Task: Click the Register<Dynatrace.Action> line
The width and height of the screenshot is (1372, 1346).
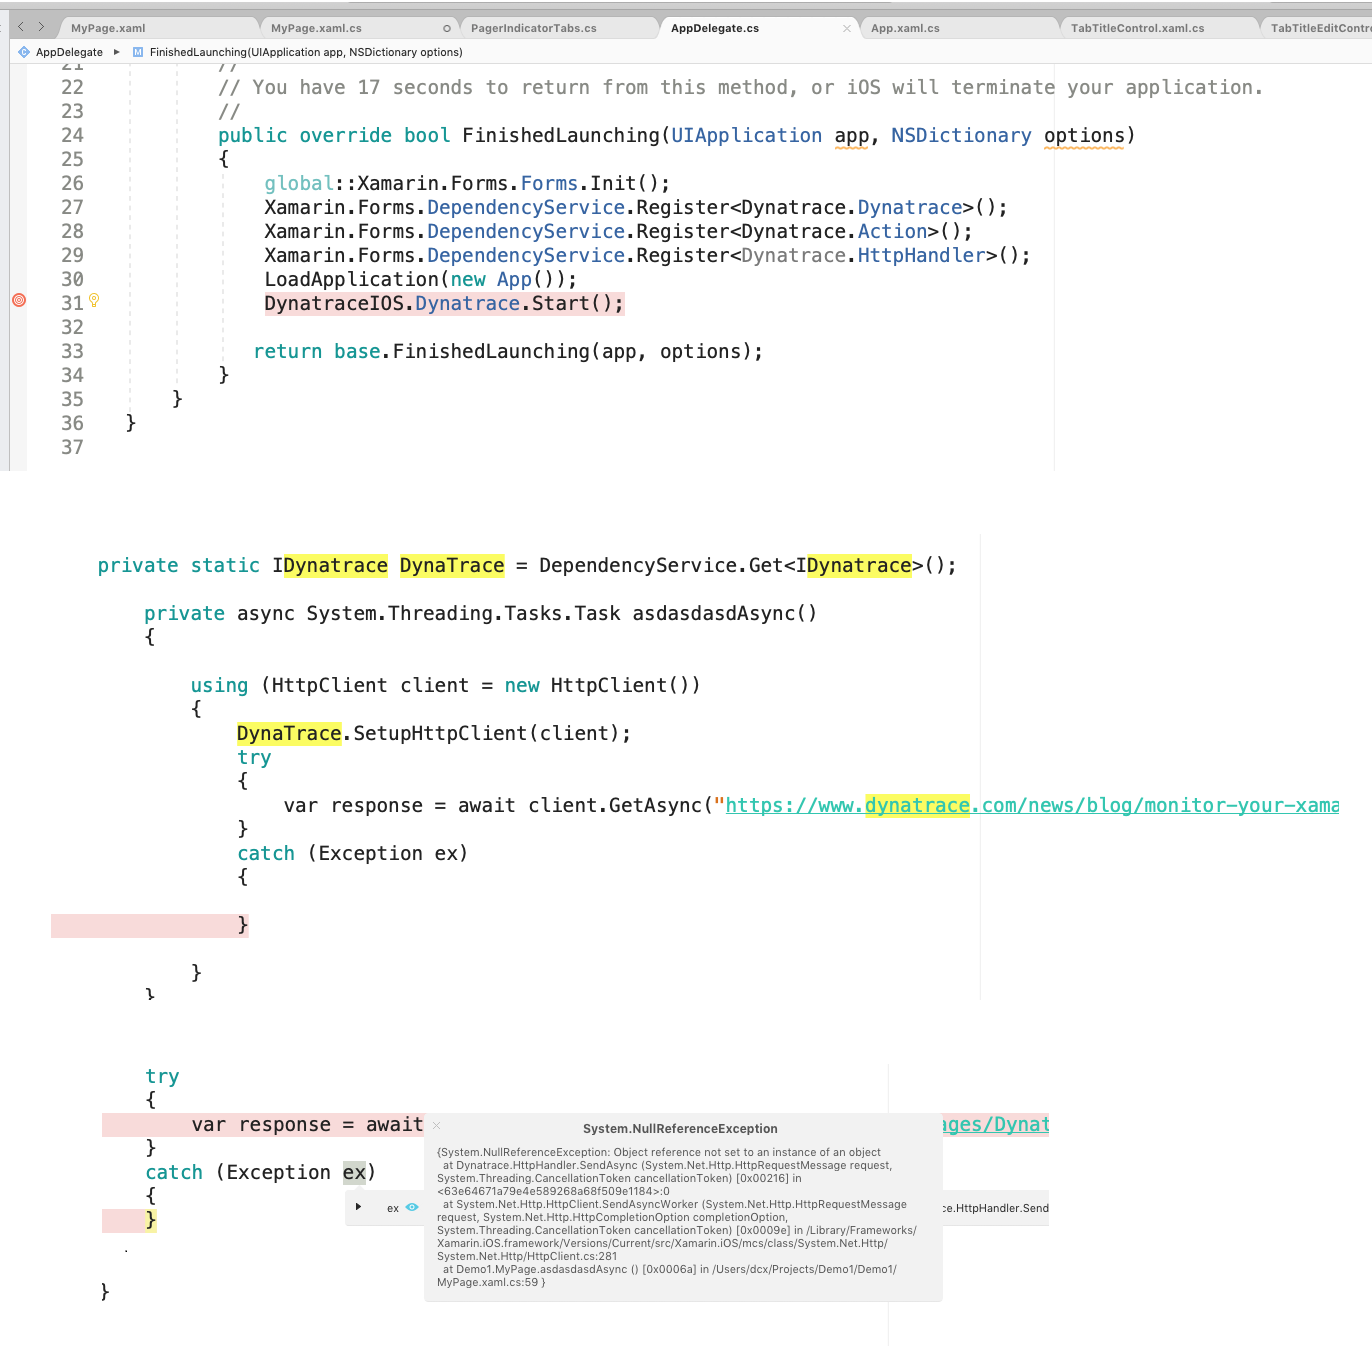Action: [x=618, y=232]
